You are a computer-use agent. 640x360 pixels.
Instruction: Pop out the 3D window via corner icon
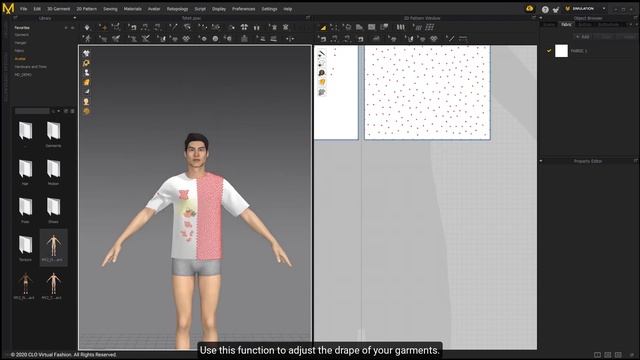[x=308, y=18]
